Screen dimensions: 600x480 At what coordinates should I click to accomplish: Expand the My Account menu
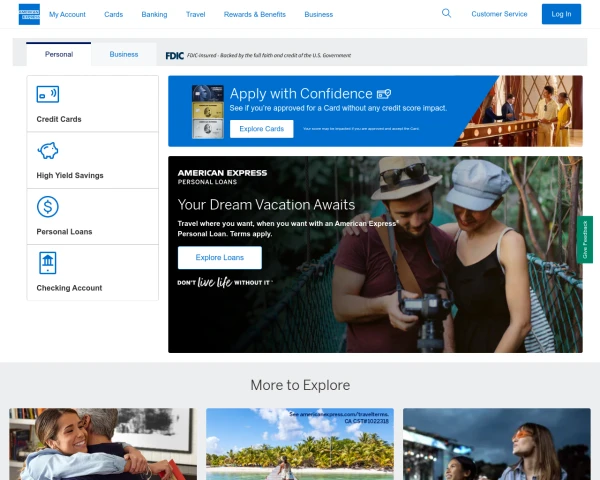(x=67, y=15)
